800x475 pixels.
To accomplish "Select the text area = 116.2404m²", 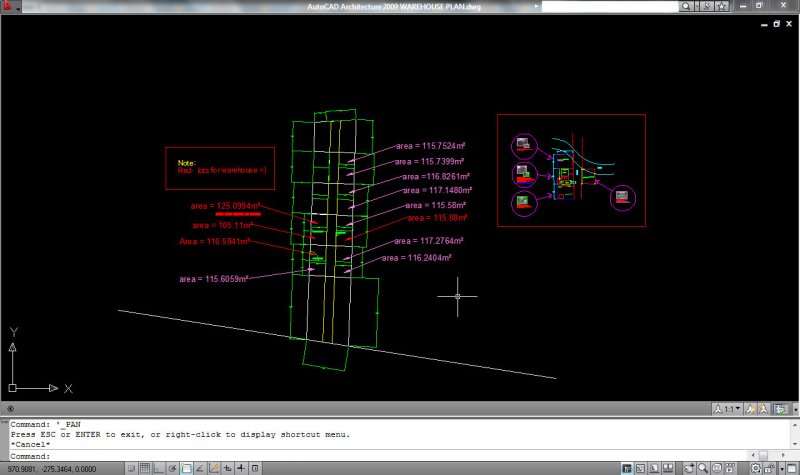I will click(416, 258).
